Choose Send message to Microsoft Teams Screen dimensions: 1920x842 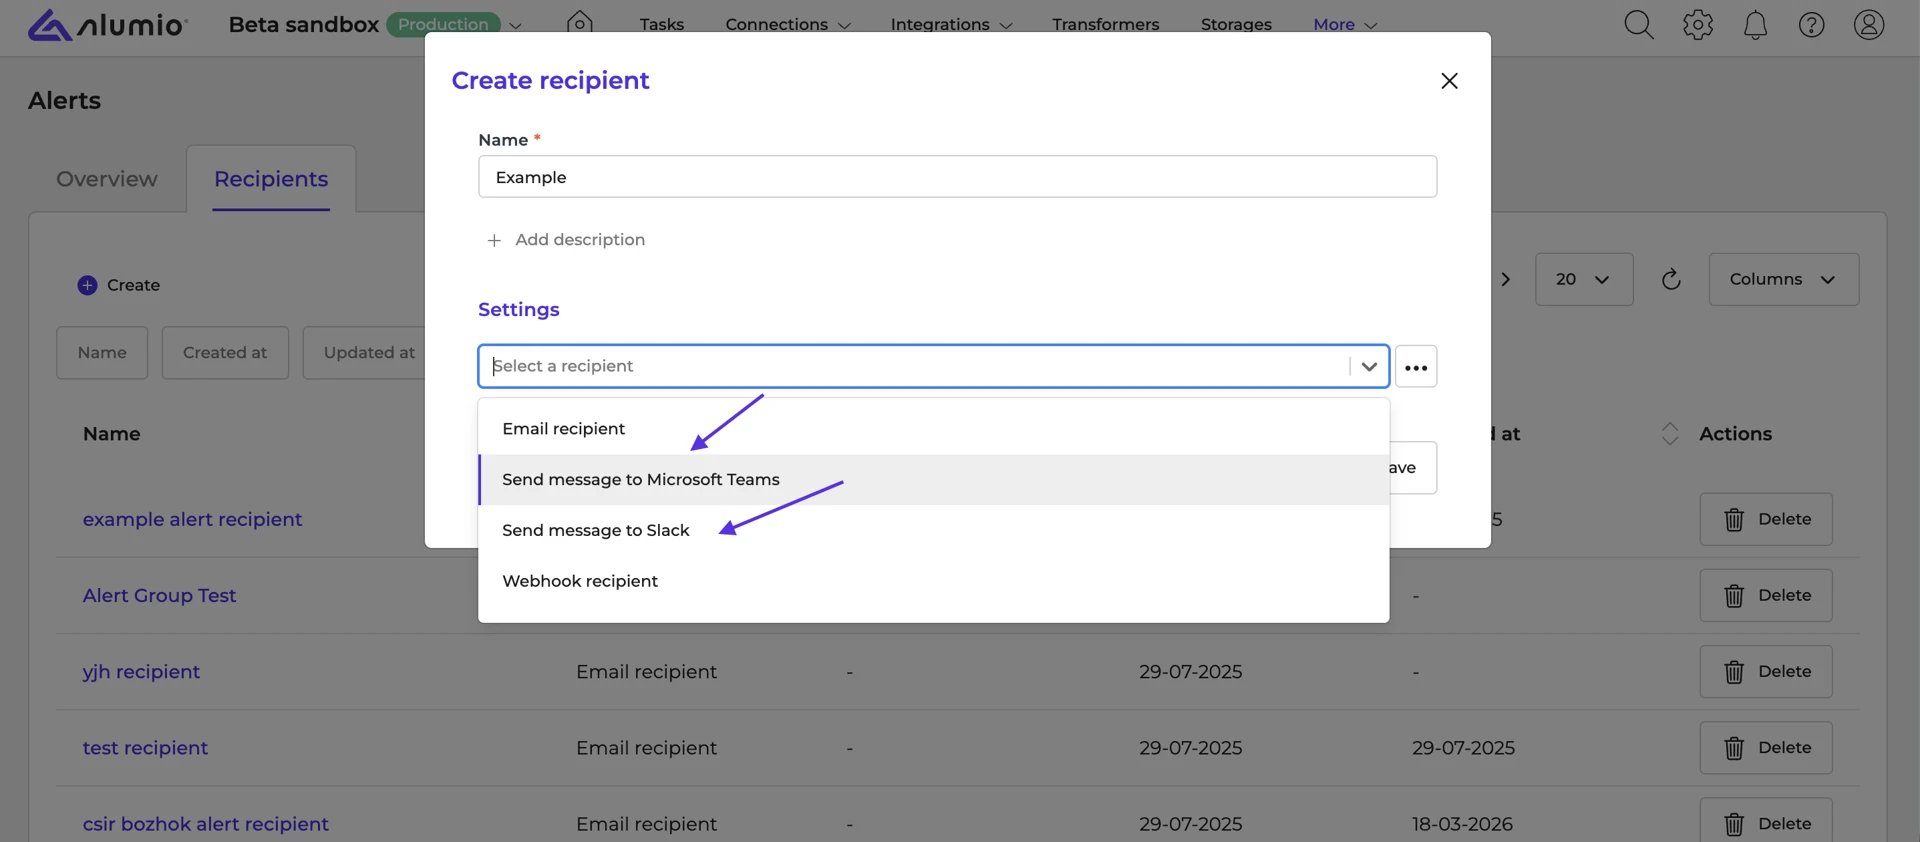click(934, 480)
